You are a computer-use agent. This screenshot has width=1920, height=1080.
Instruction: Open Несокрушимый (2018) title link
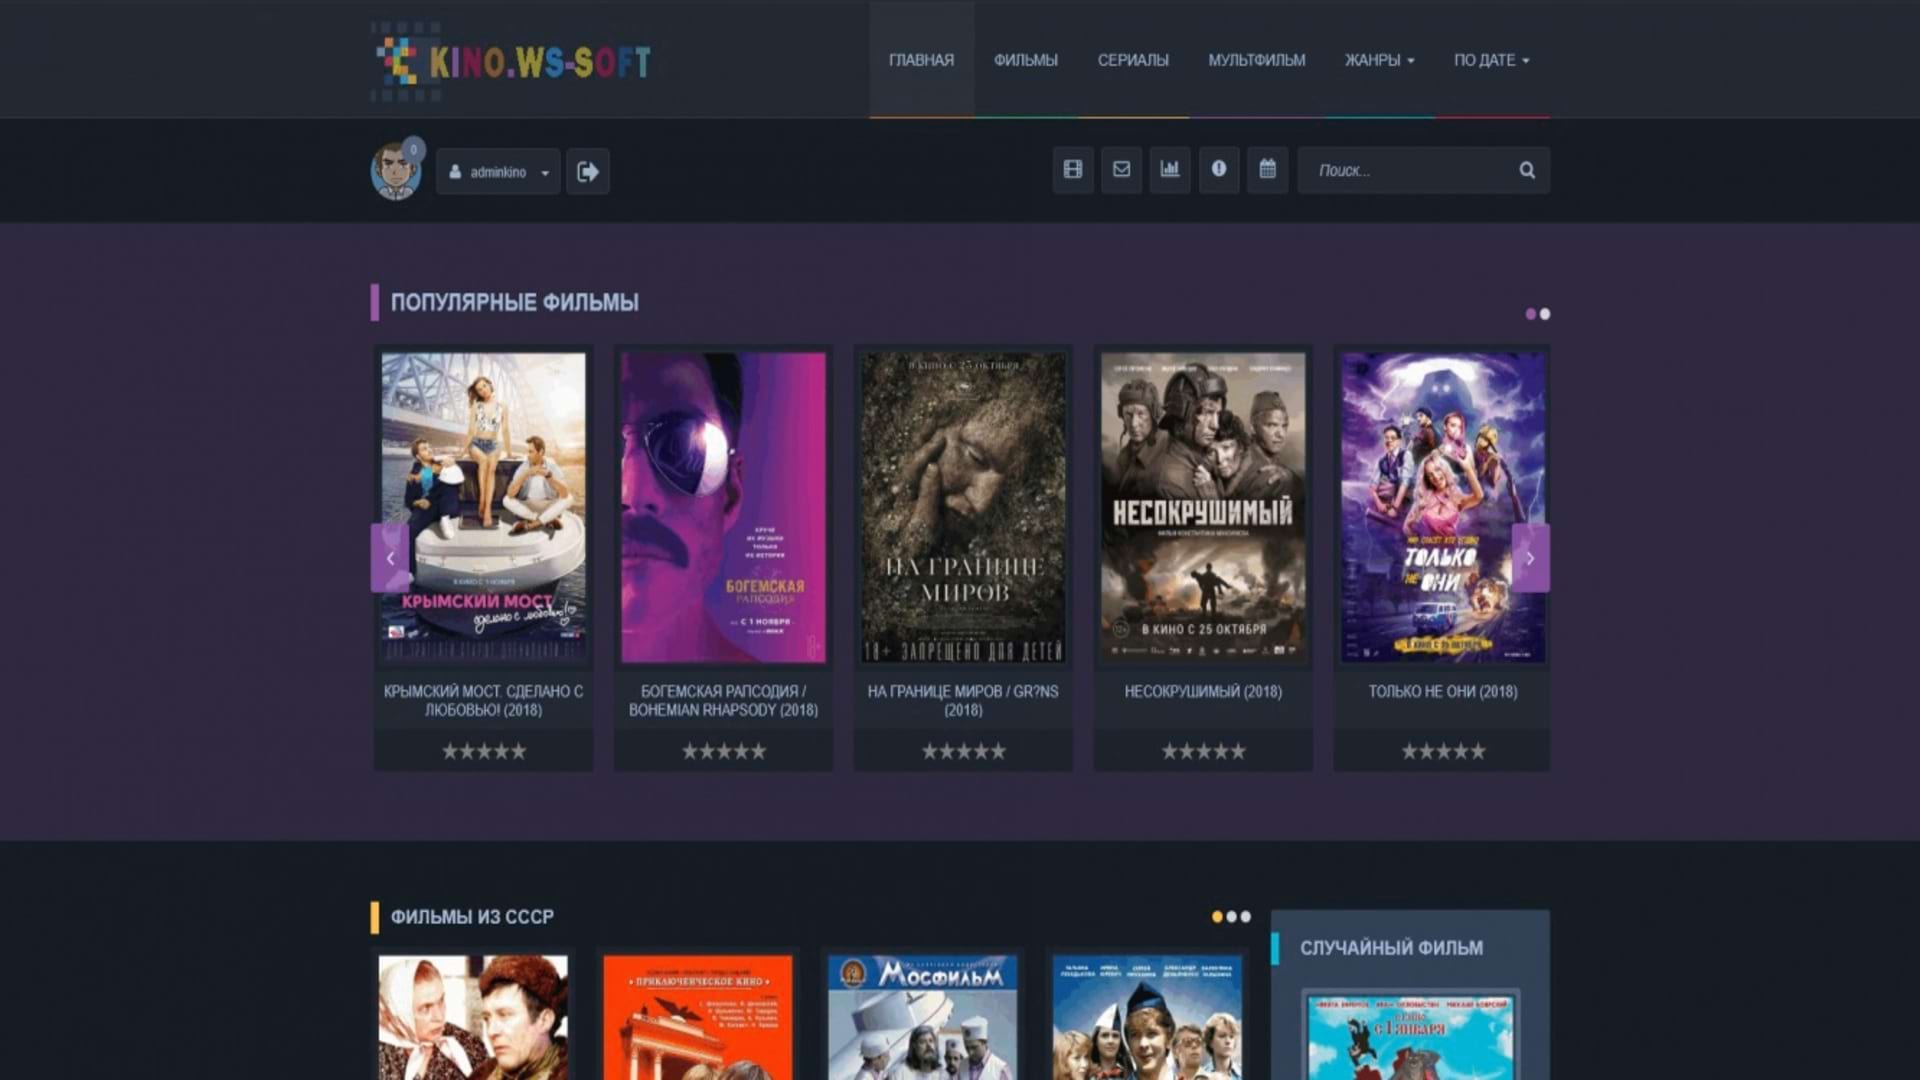pyautogui.click(x=1203, y=691)
